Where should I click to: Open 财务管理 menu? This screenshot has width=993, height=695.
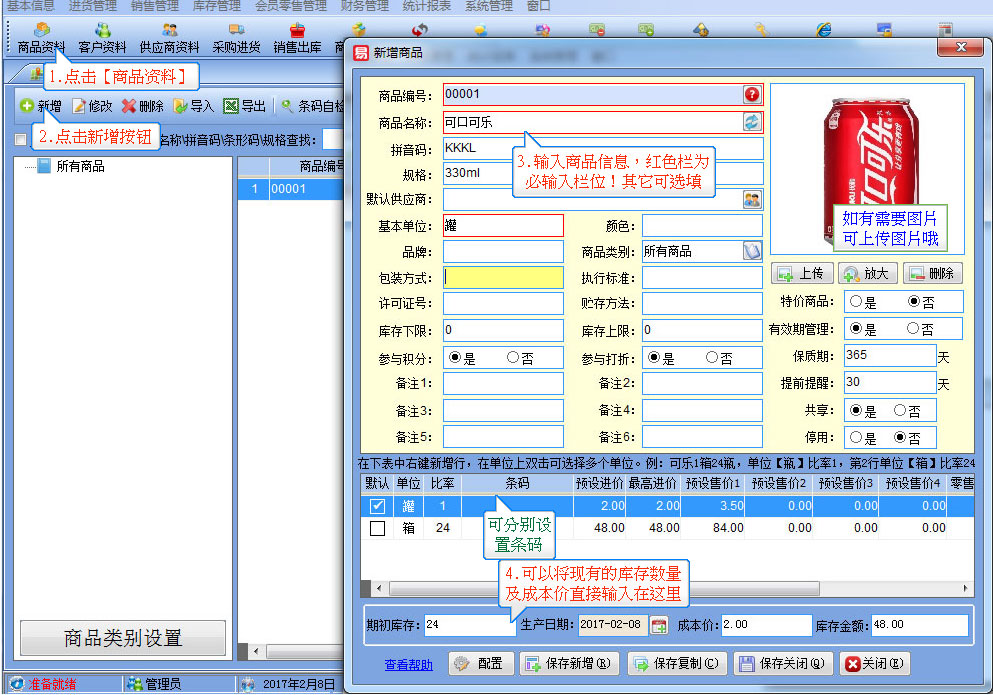pyautogui.click(x=364, y=6)
